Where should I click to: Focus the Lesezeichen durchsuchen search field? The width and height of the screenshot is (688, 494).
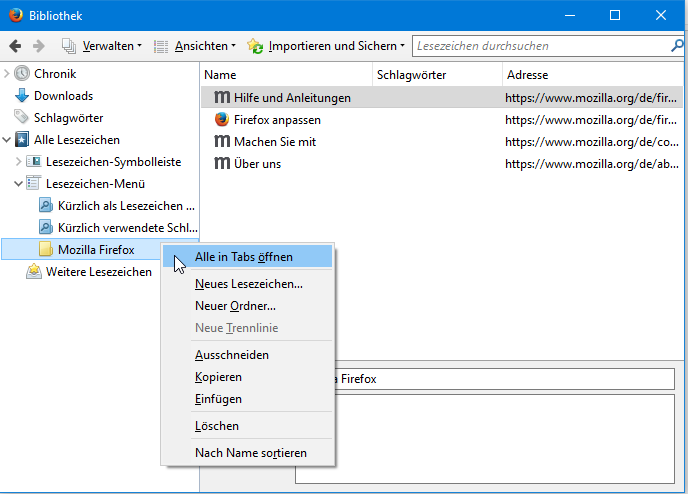[538, 46]
